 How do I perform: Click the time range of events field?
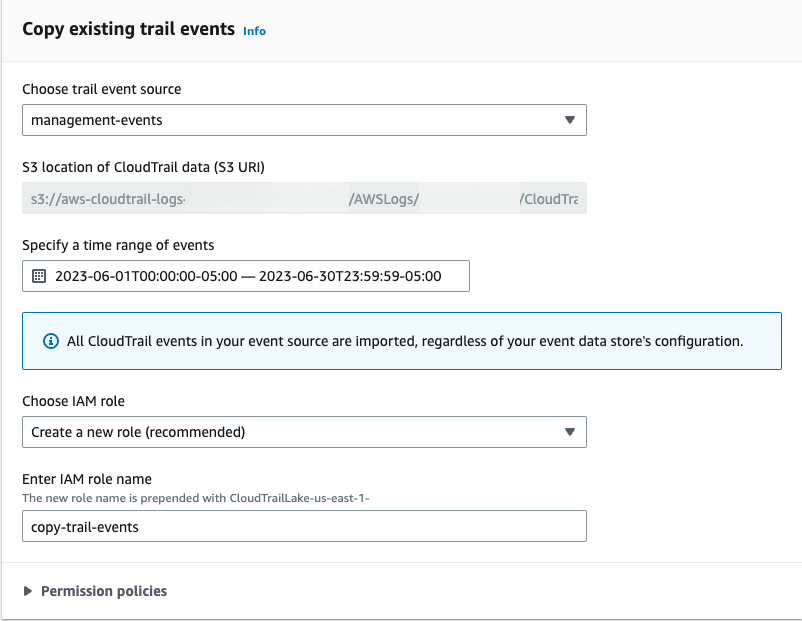(245, 276)
